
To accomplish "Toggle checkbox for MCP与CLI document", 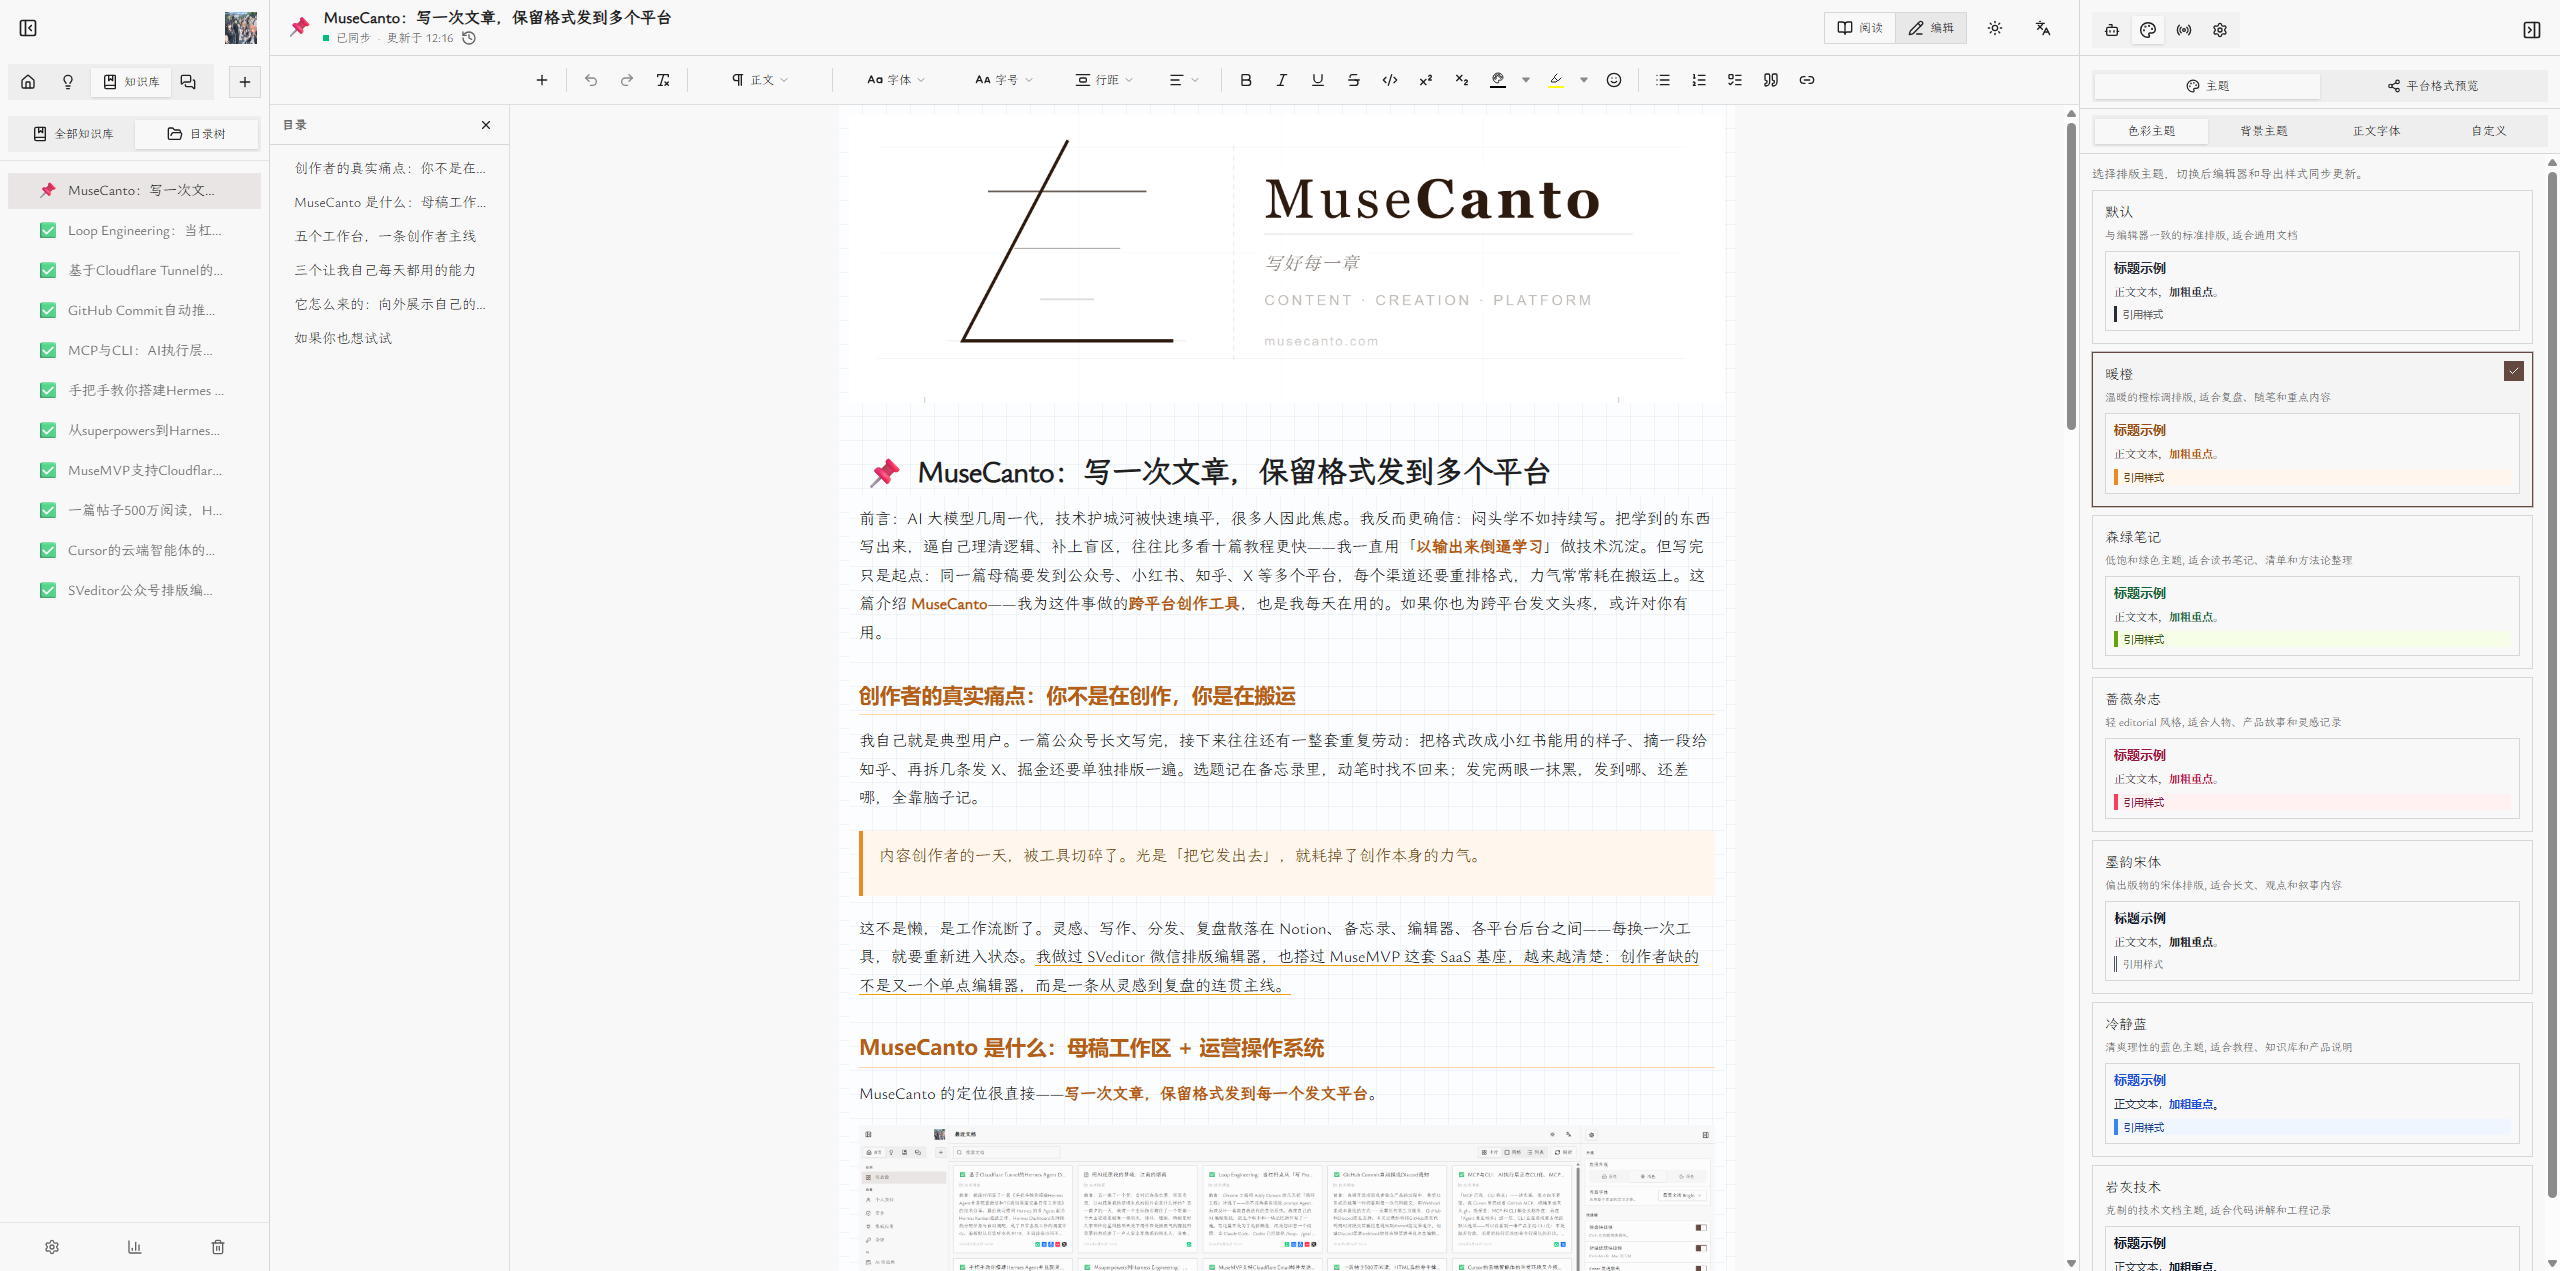I will pyautogui.click(x=48, y=350).
